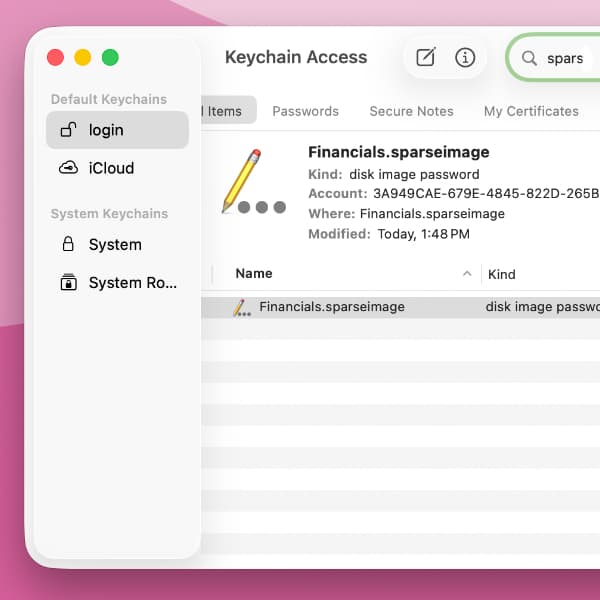The height and width of the screenshot is (600, 600).
Task: Open the info inspector icon
Action: point(465,57)
